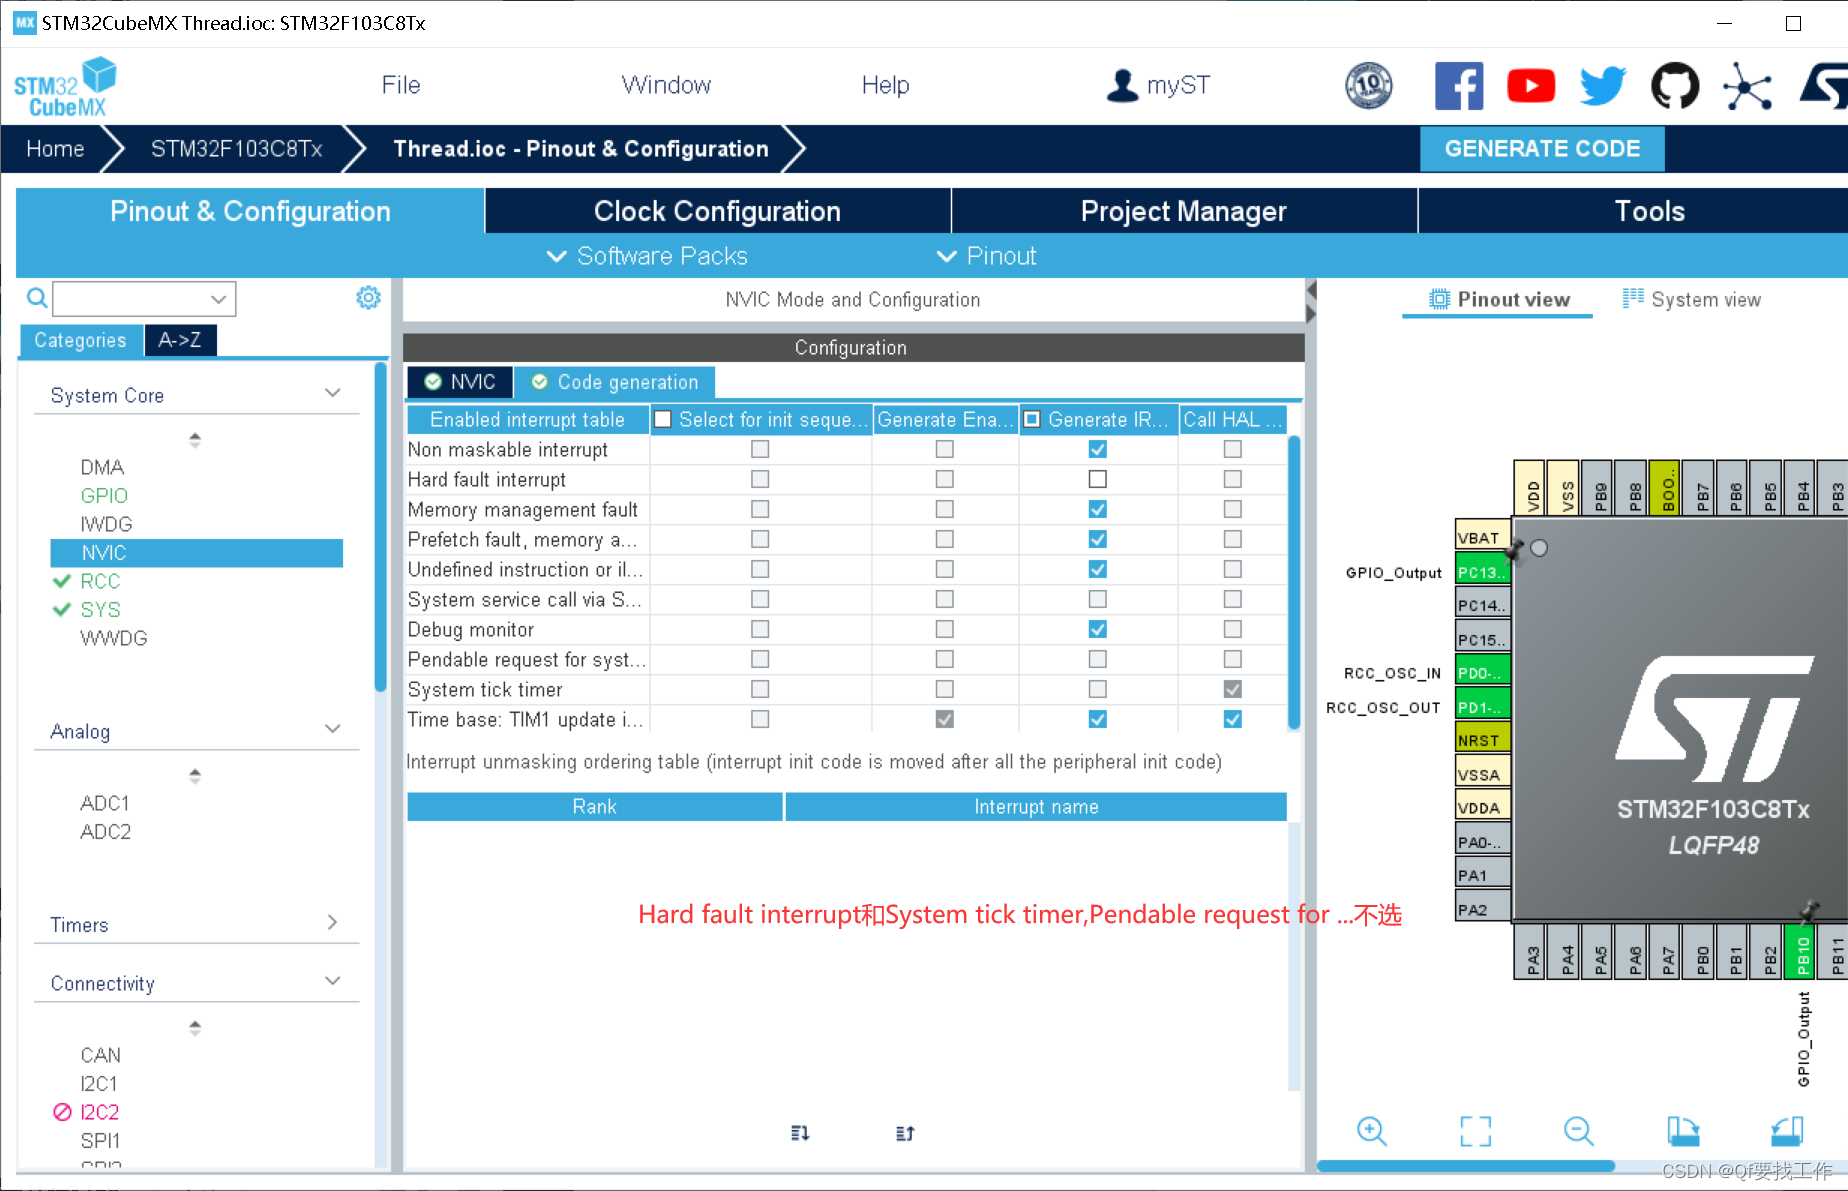
Task: Select the NRST pin
Action: pyautogui.click(x=1481, y=740)
